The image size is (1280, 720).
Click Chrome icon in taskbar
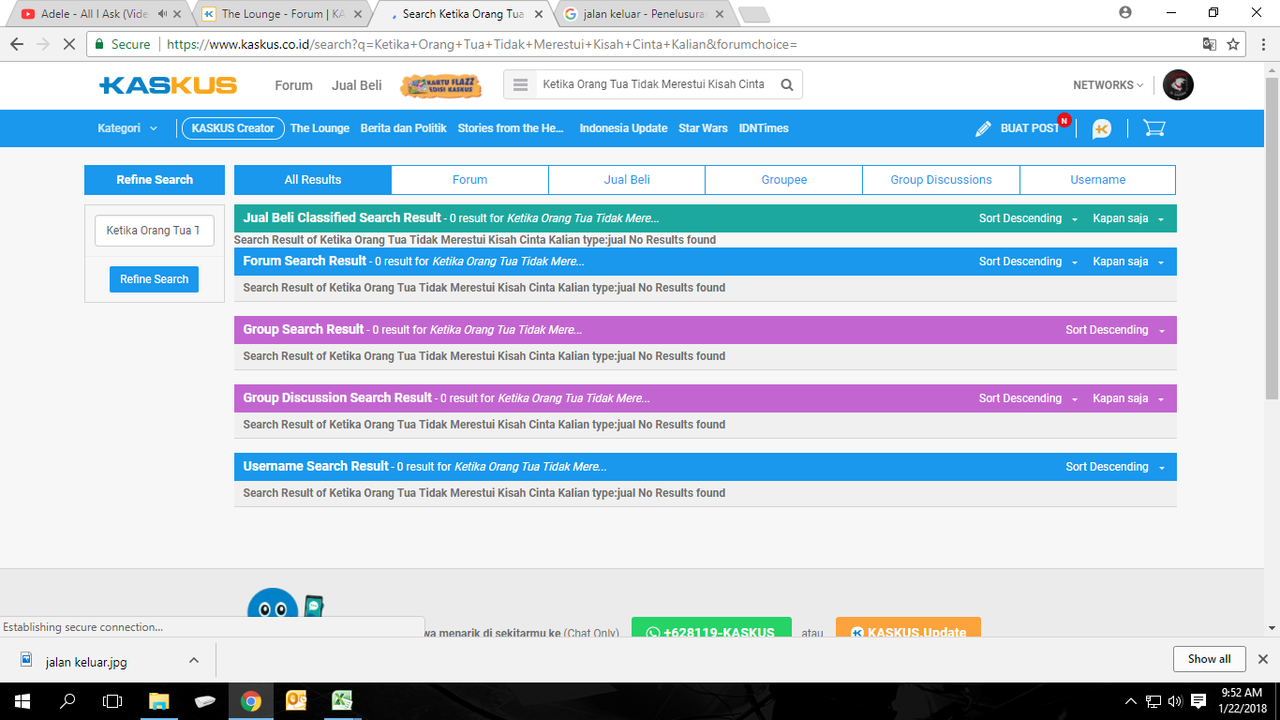pyautogui.click(x=251, y=701)
